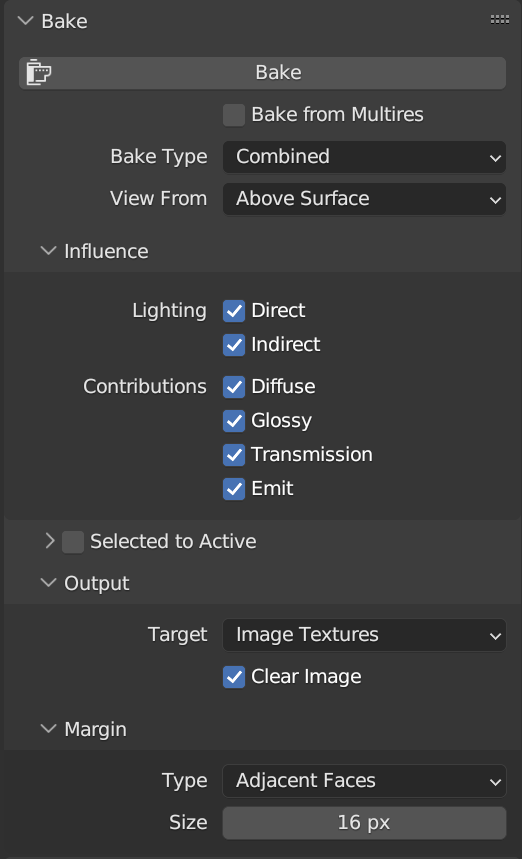Toggle Diffuse contribution checkbox
This screenshot has height=859, width=522.
pyautogui.click(x=234, y=387)
